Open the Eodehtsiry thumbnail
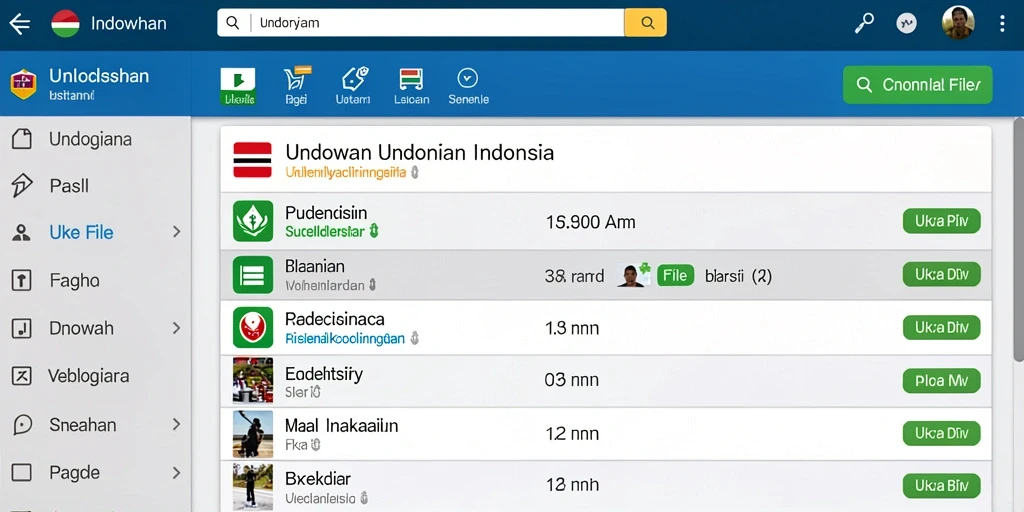The width and height of the screenshot is (1024, 512). [253, 380]
